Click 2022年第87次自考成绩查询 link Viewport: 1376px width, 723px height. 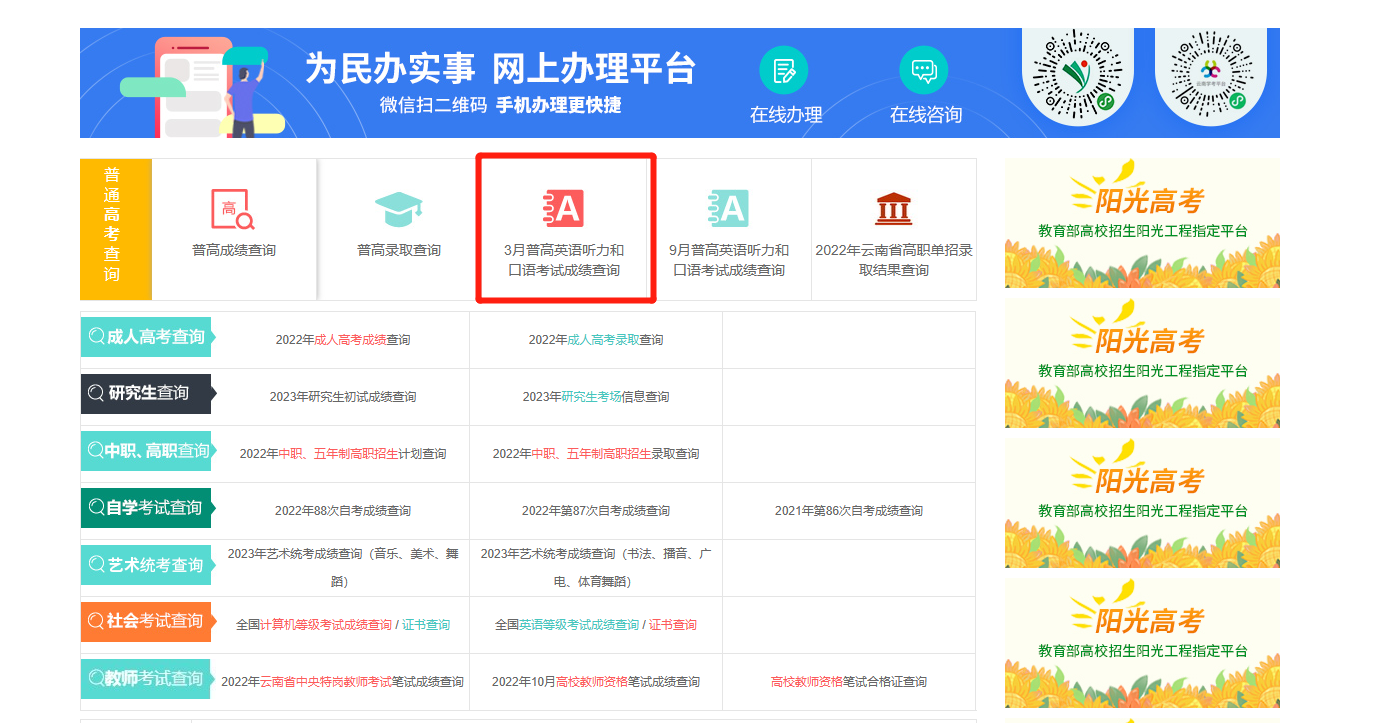point(596,511)
